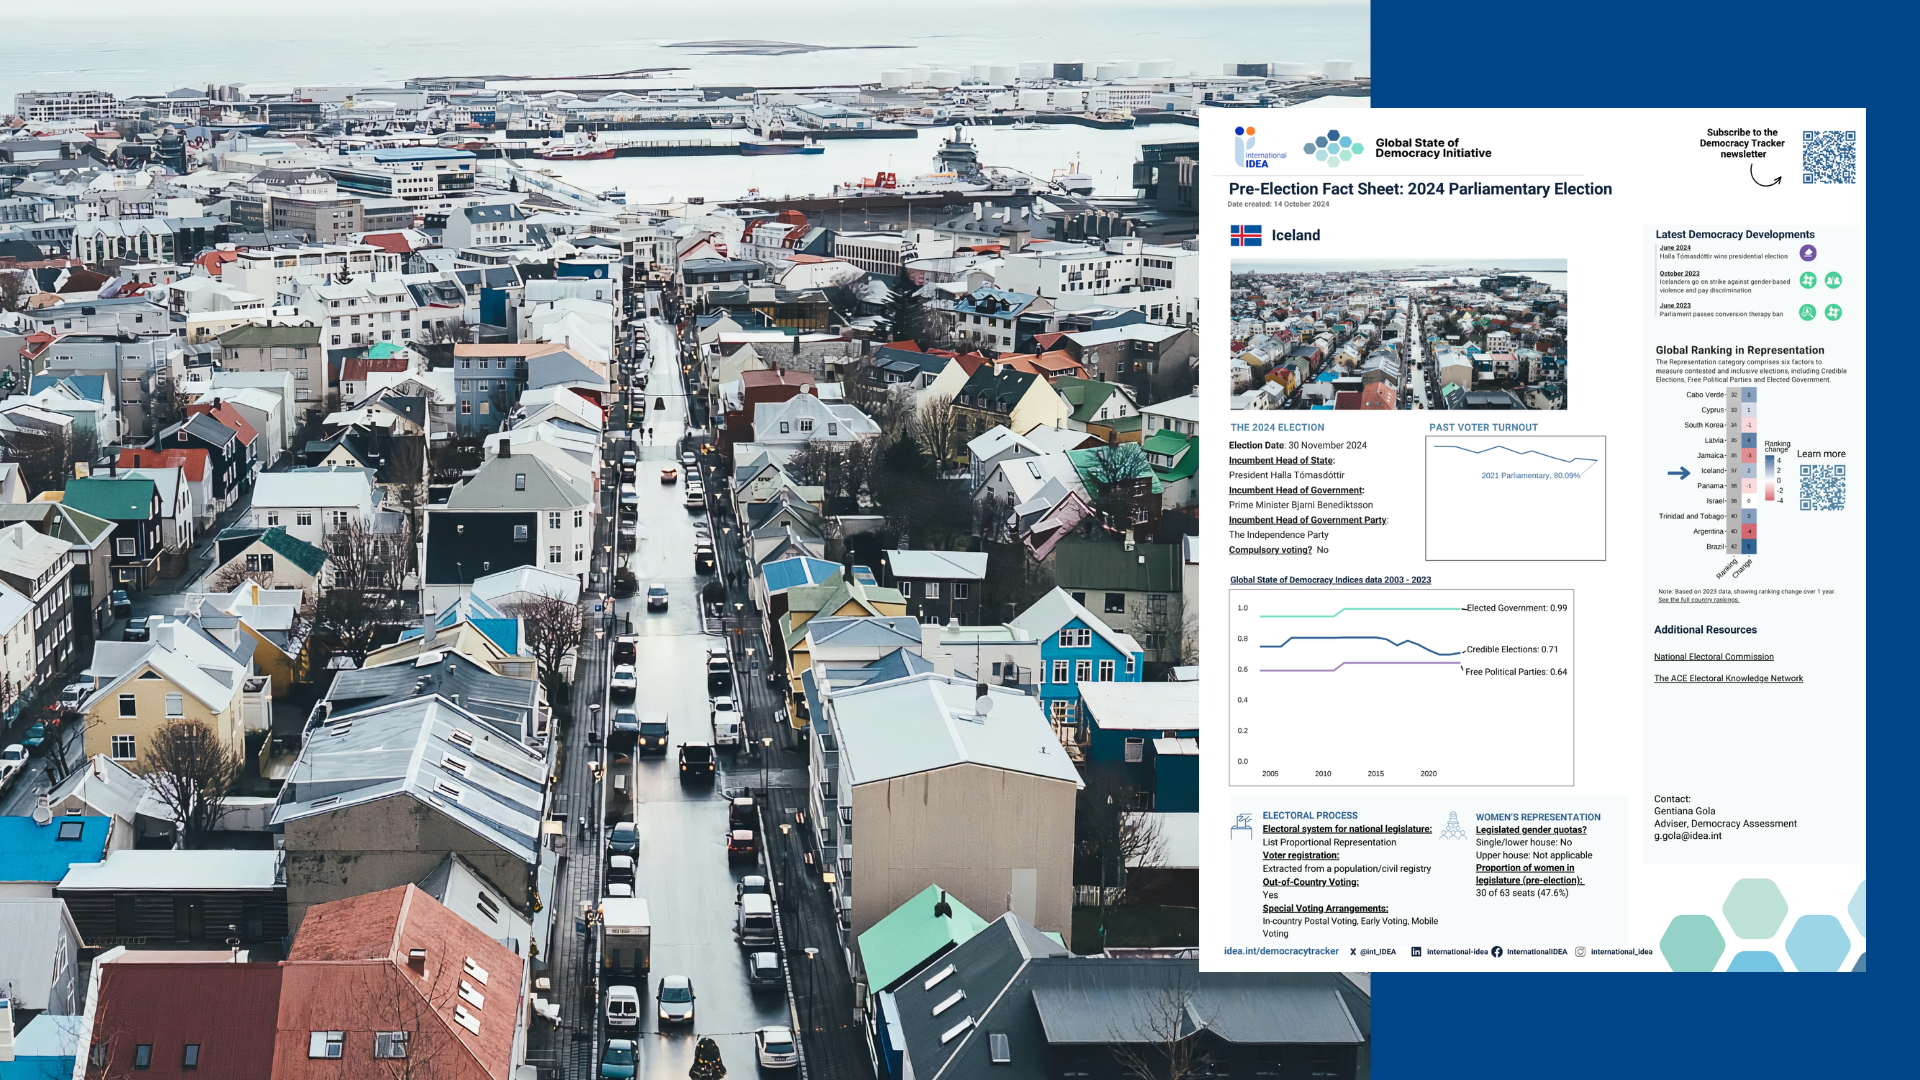This screenshot has height=1080, width=1920.
Task: Open the Incumbent Head of Government Party link
Action: pyautogui.click(x=1308, y=520)
